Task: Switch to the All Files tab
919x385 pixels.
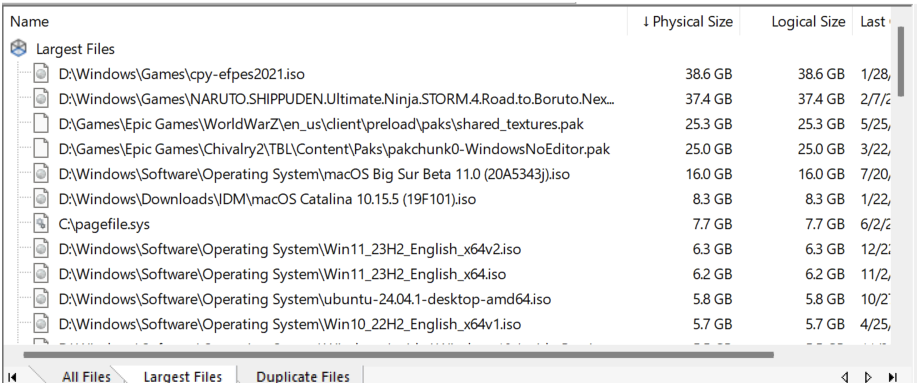Action: [86, 376]
